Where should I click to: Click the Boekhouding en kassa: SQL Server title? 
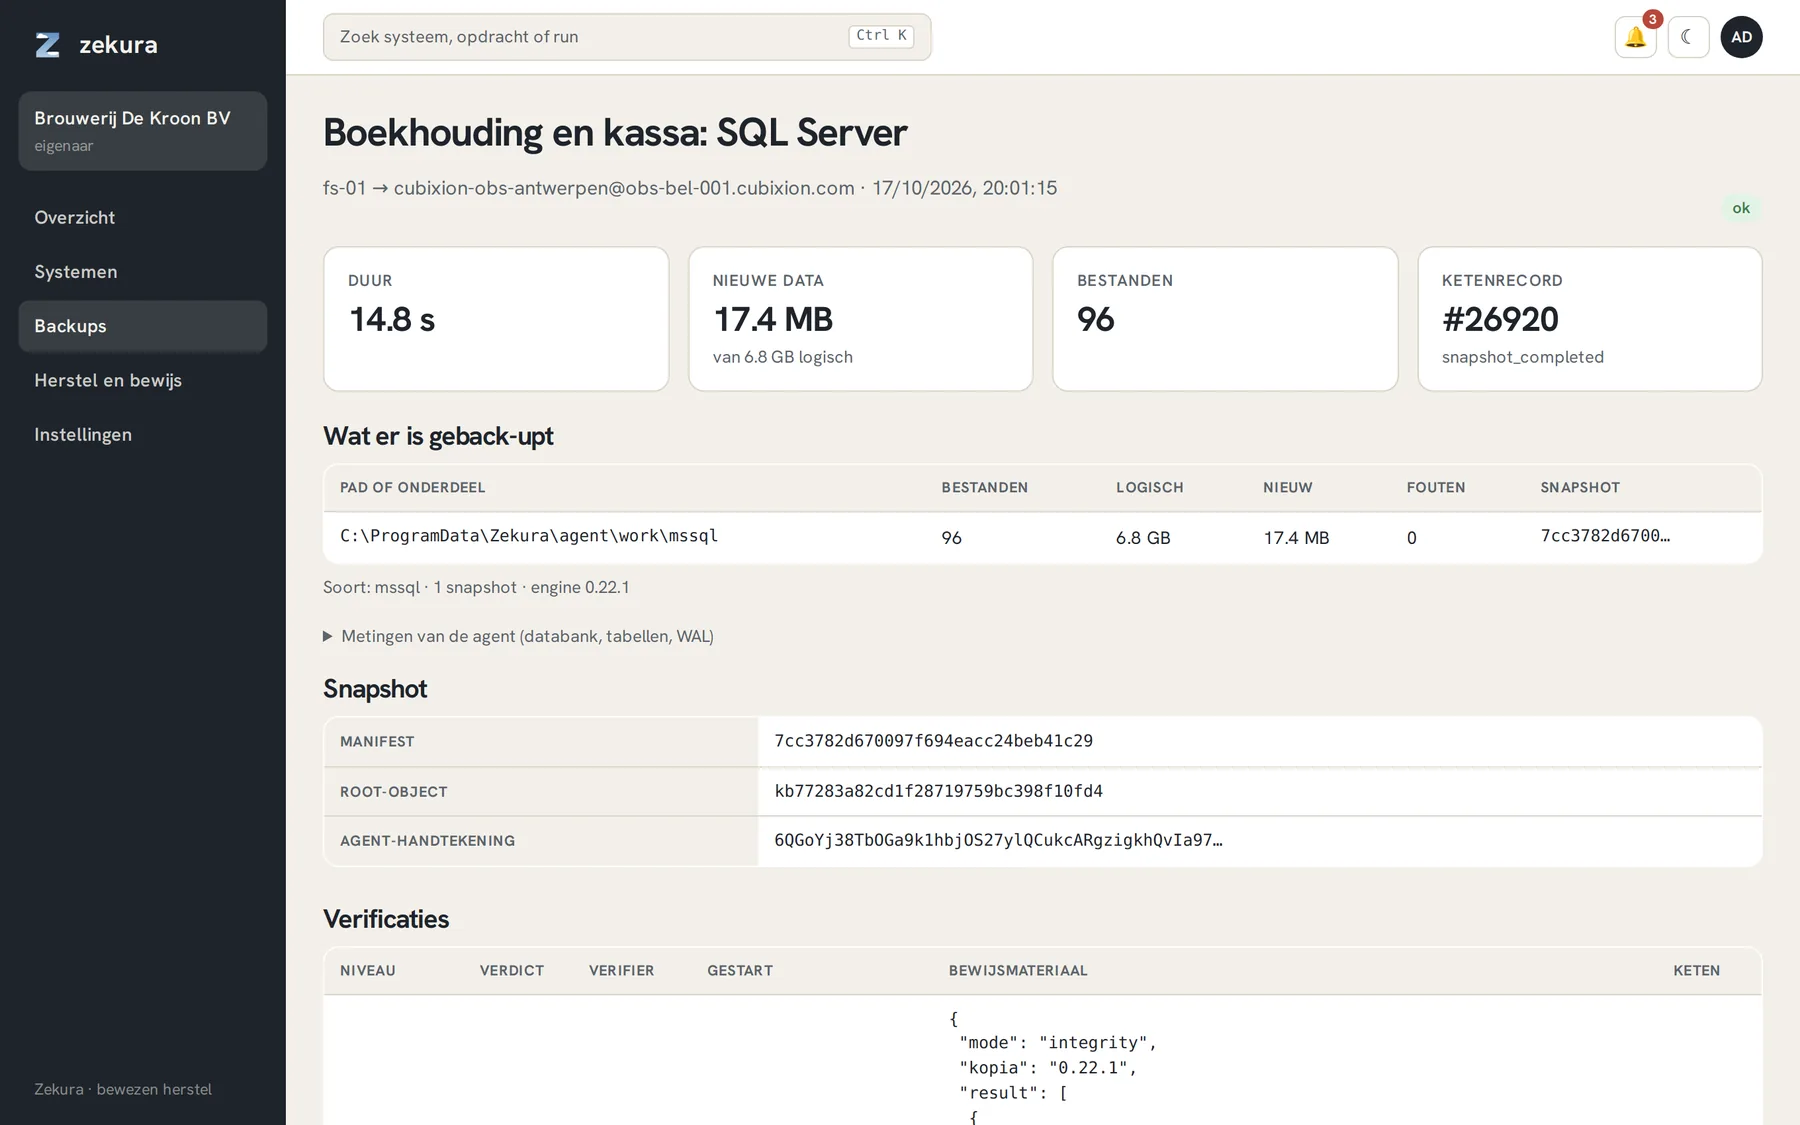coord(615,133)
